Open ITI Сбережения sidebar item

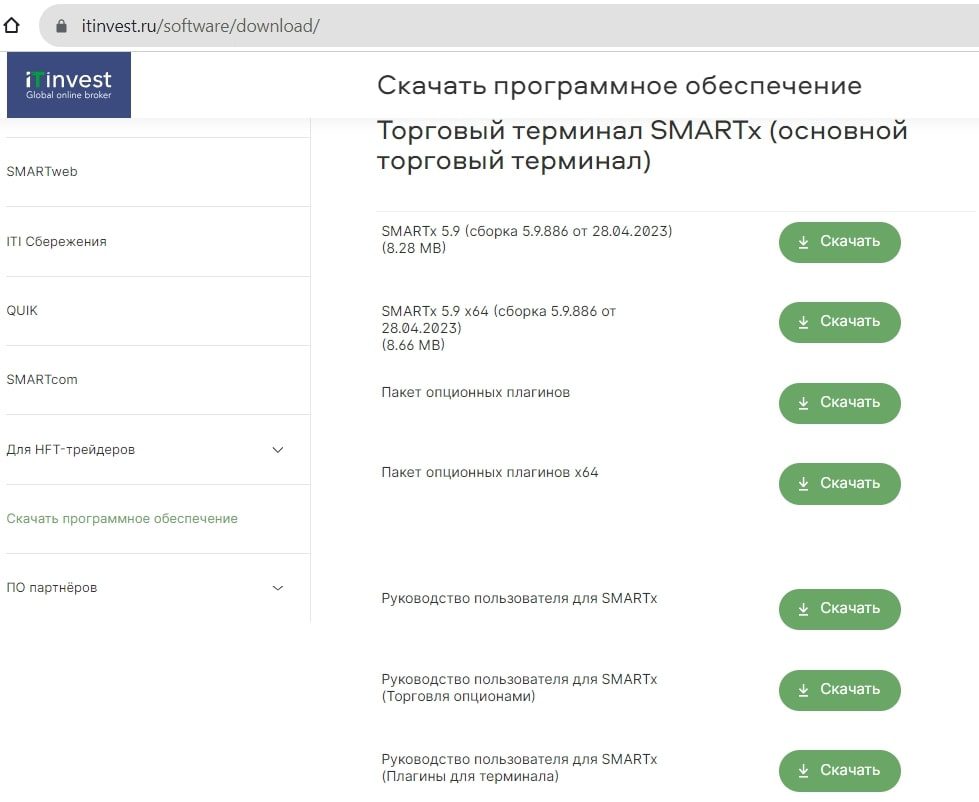[56, 242]
